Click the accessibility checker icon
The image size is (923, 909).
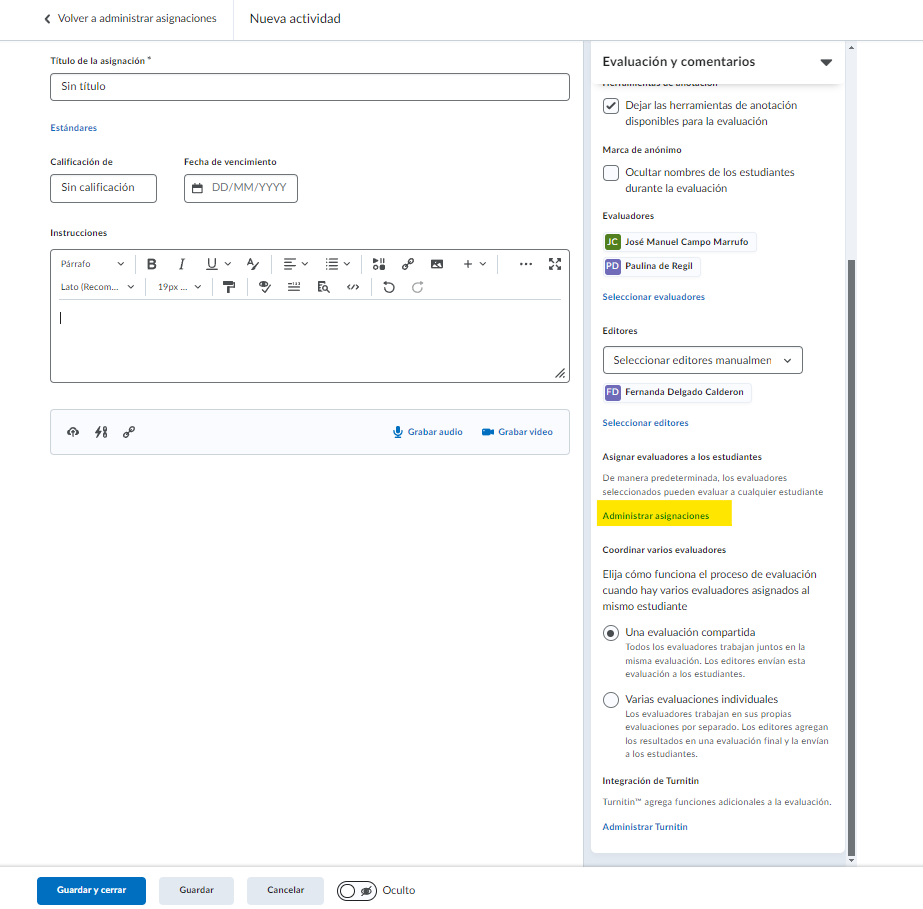[x=265, y=287]
